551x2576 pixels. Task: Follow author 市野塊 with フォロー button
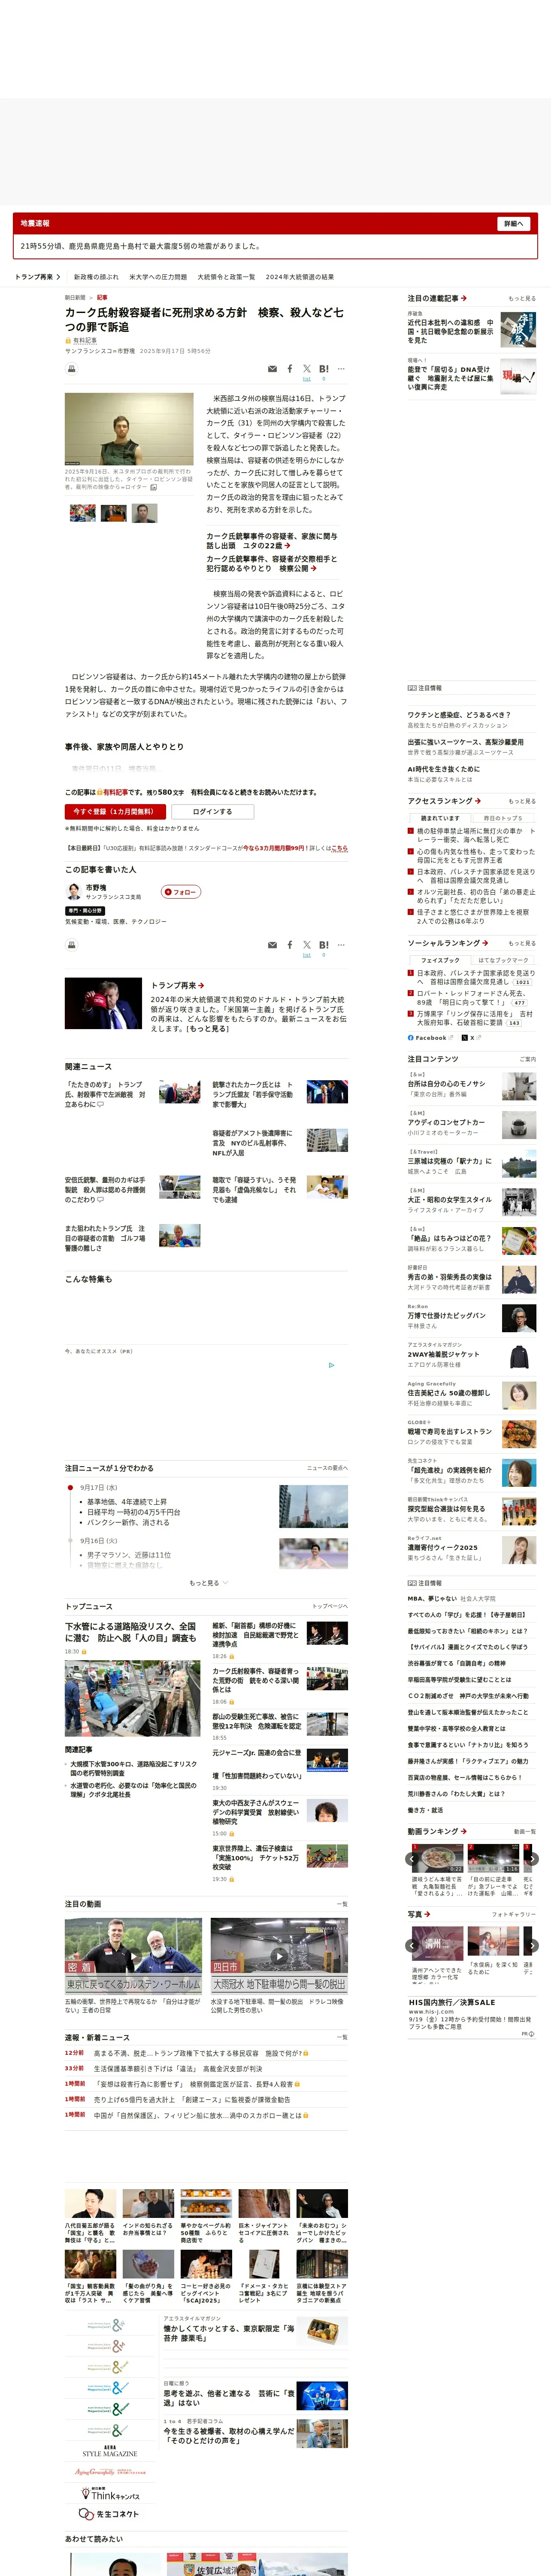[x=181, y=892]
